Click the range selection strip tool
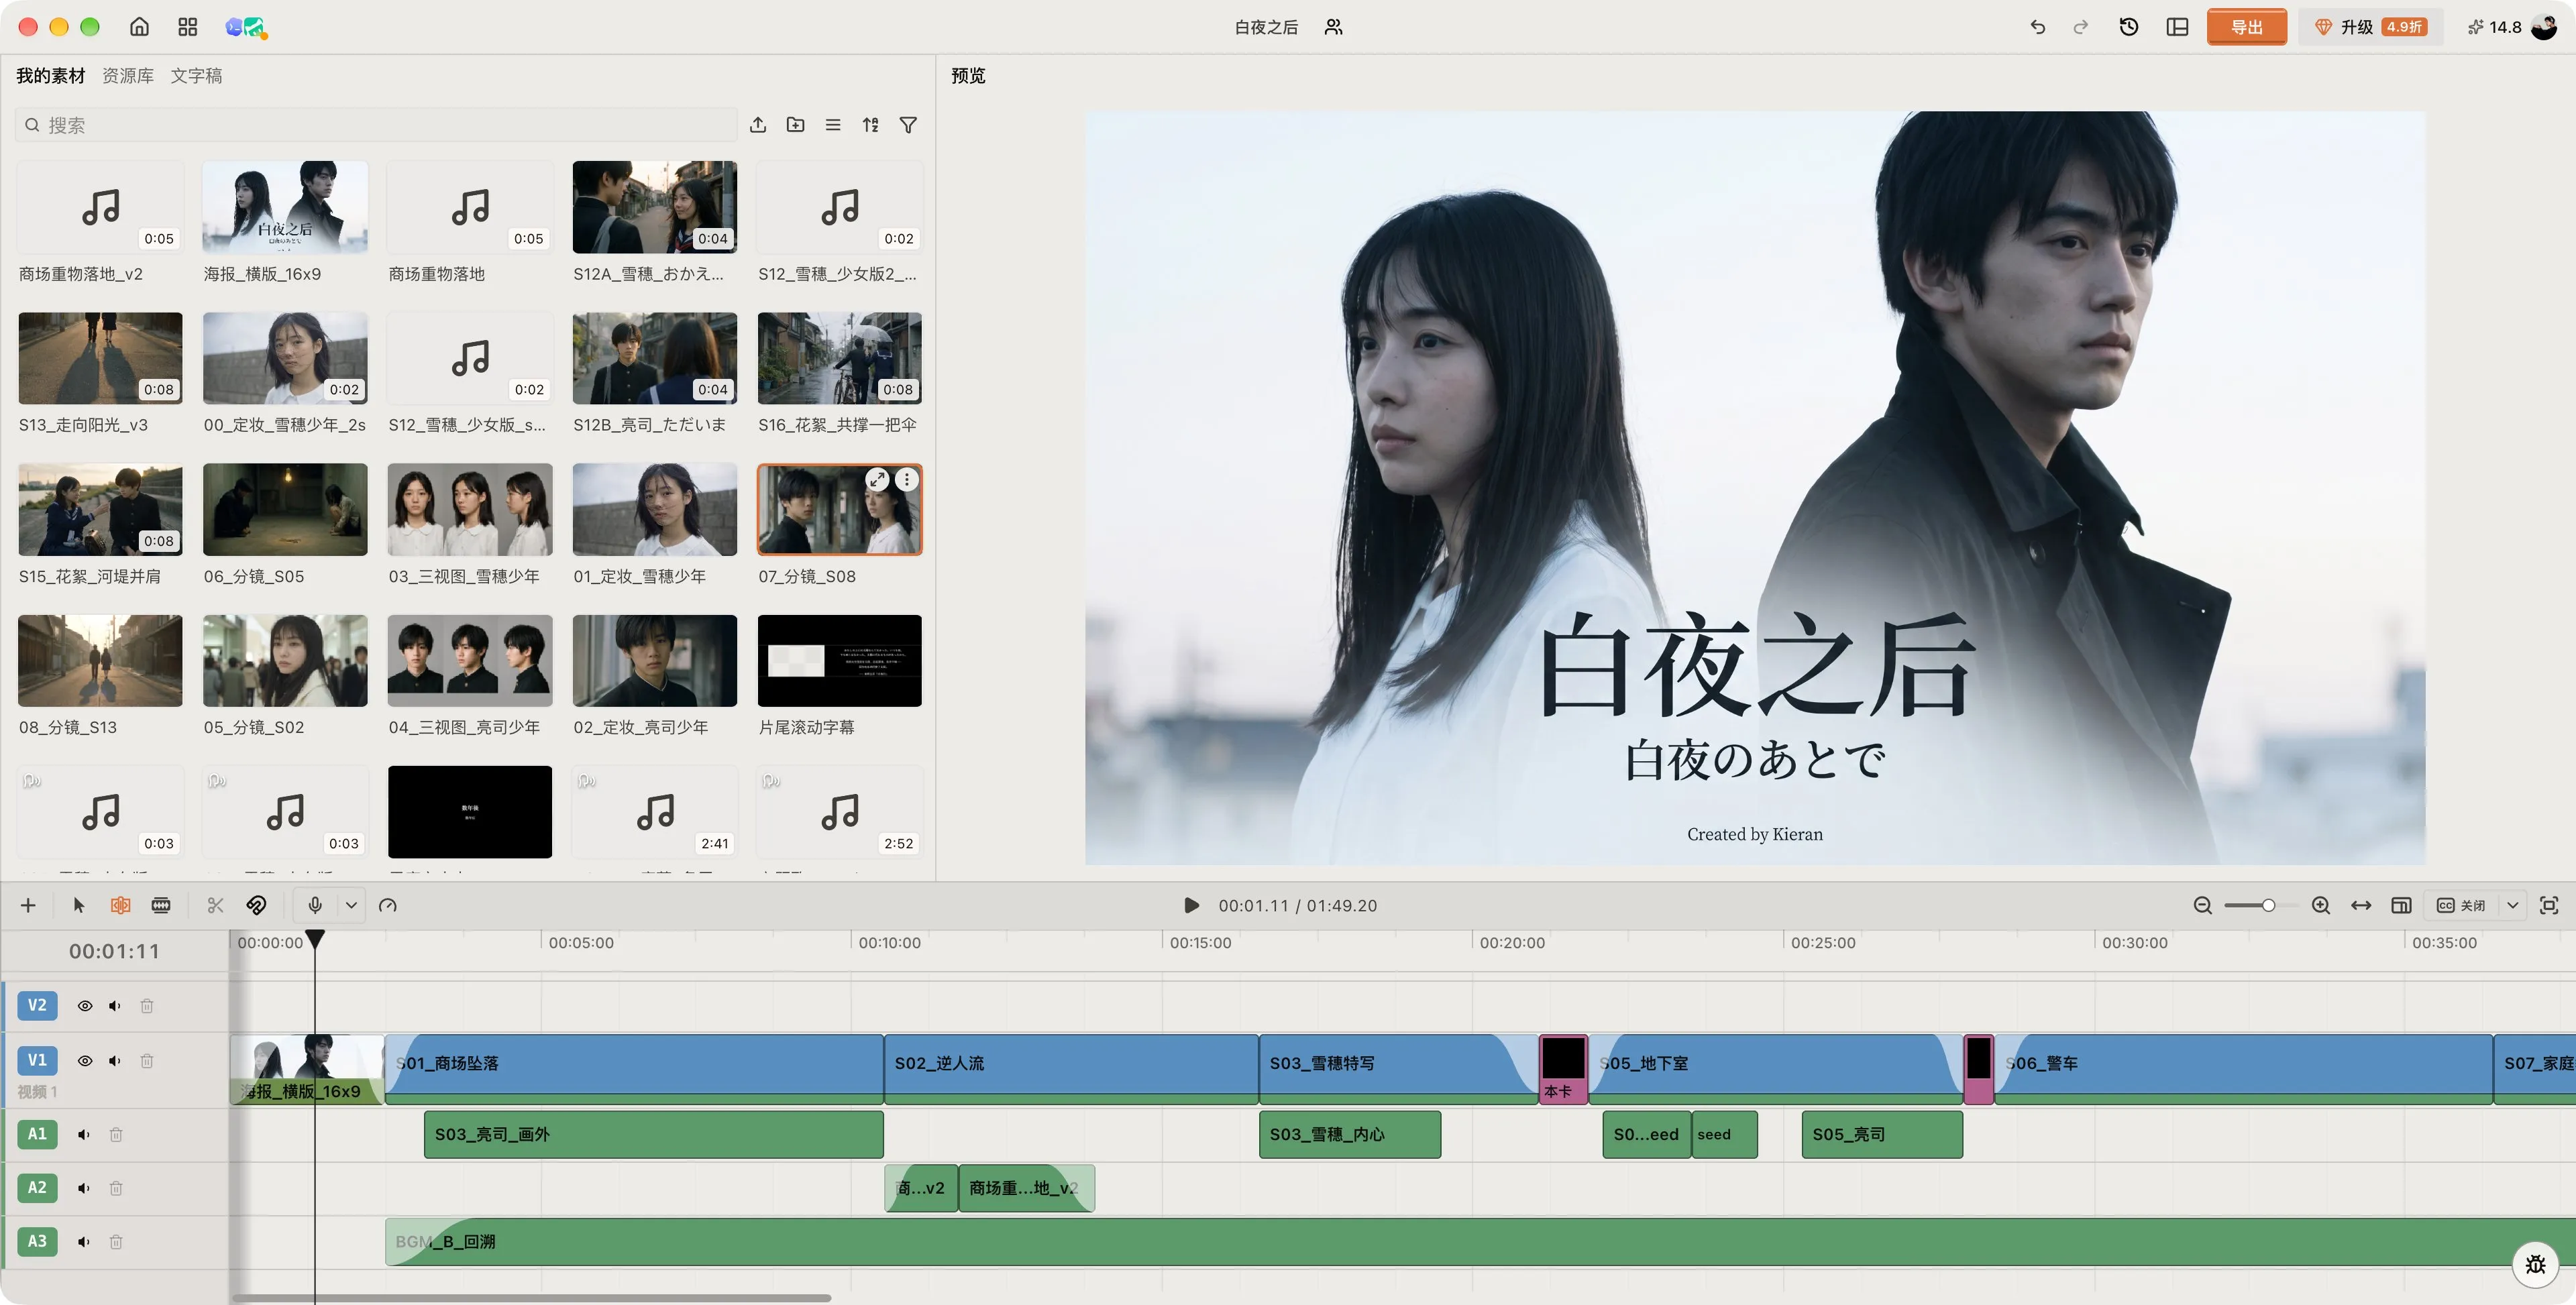This screenshot has height=1305, width=2576. click(160, 905)
